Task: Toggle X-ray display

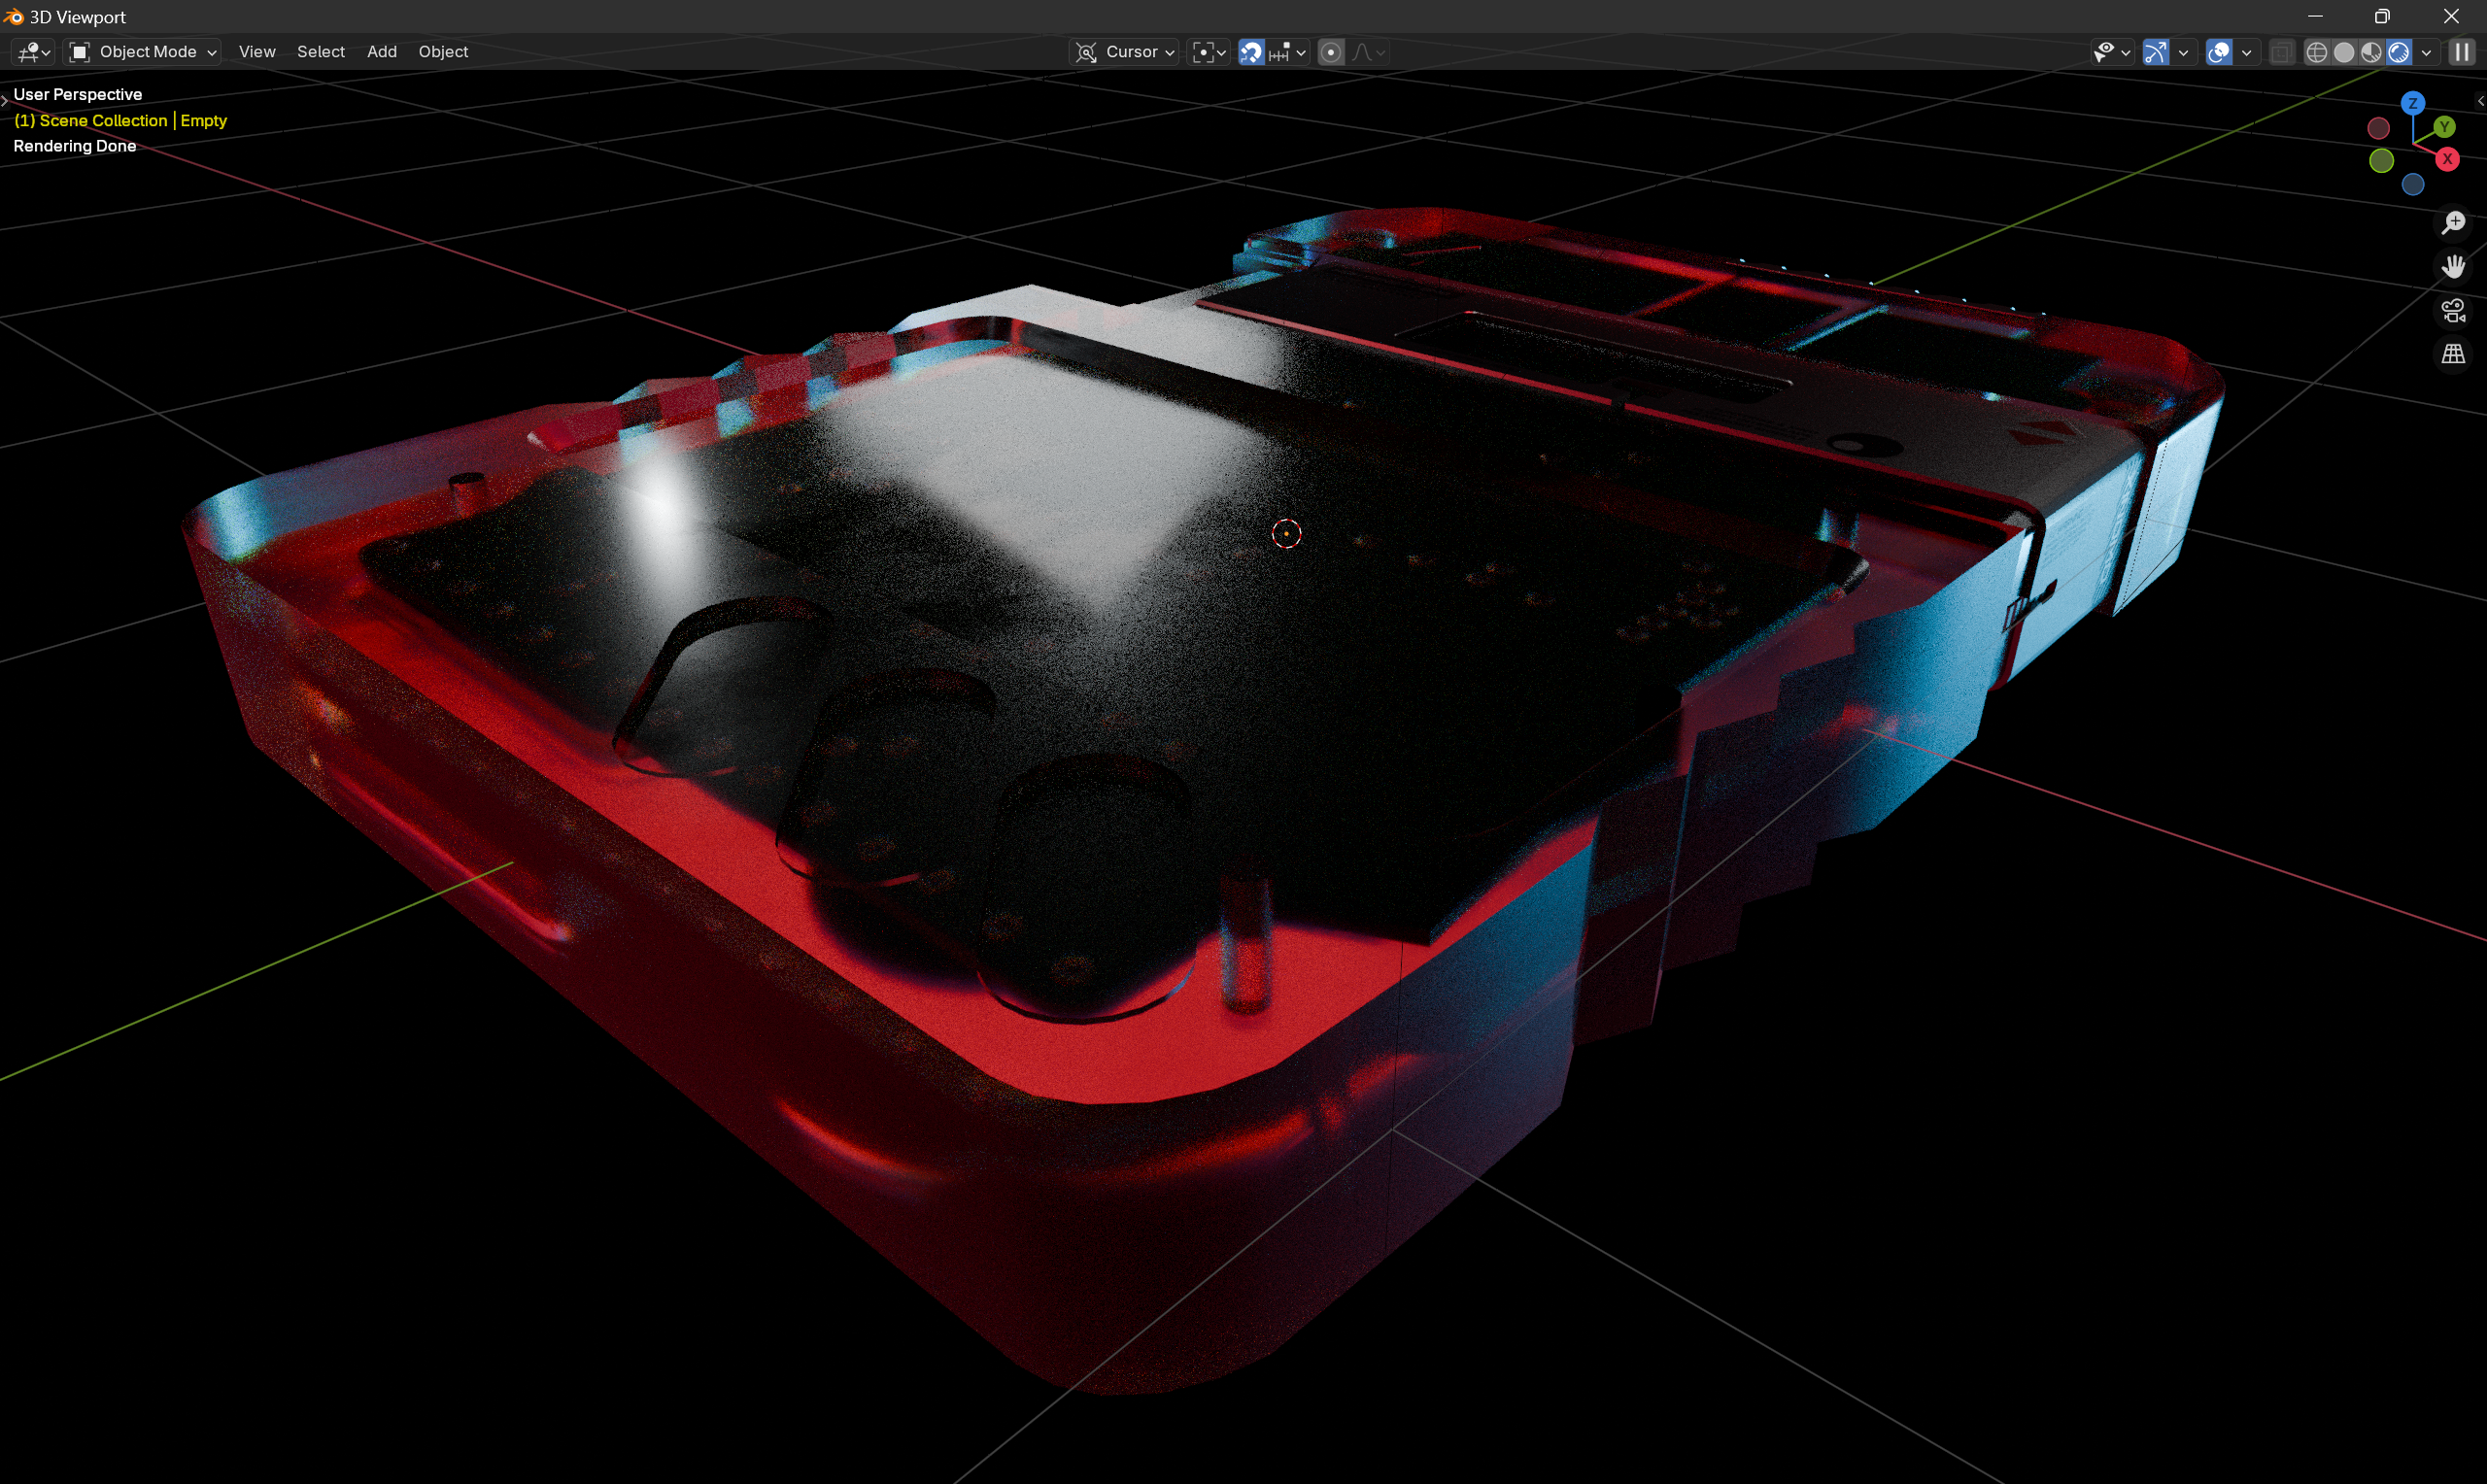Action: coord(2281,52)
